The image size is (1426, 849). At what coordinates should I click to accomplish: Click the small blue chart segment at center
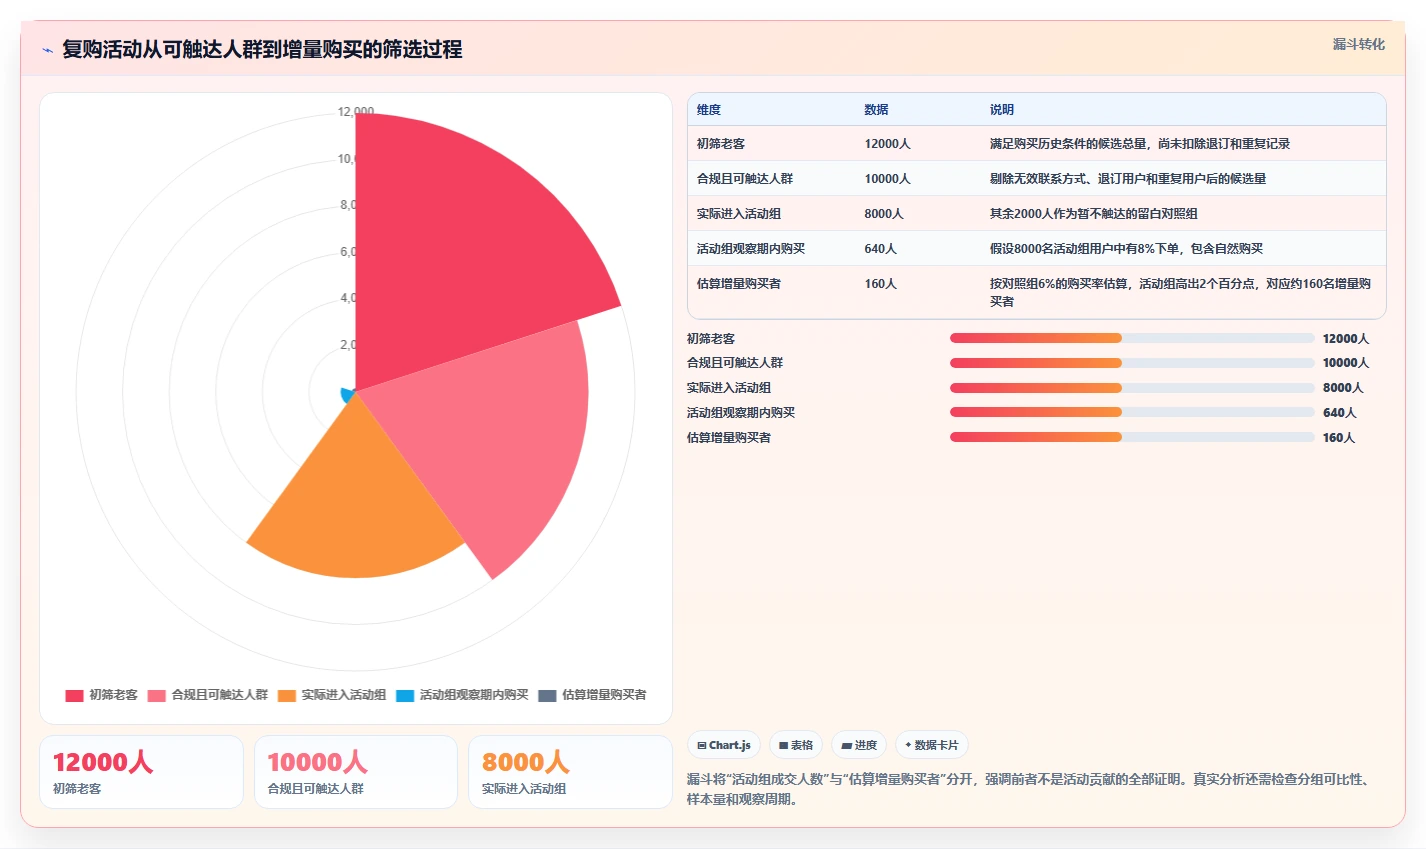[349, 395]
